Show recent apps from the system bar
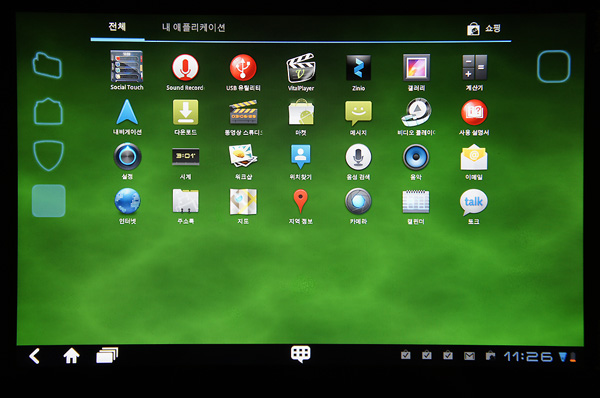The image size is (600, 398). click(x=107, y=355)
